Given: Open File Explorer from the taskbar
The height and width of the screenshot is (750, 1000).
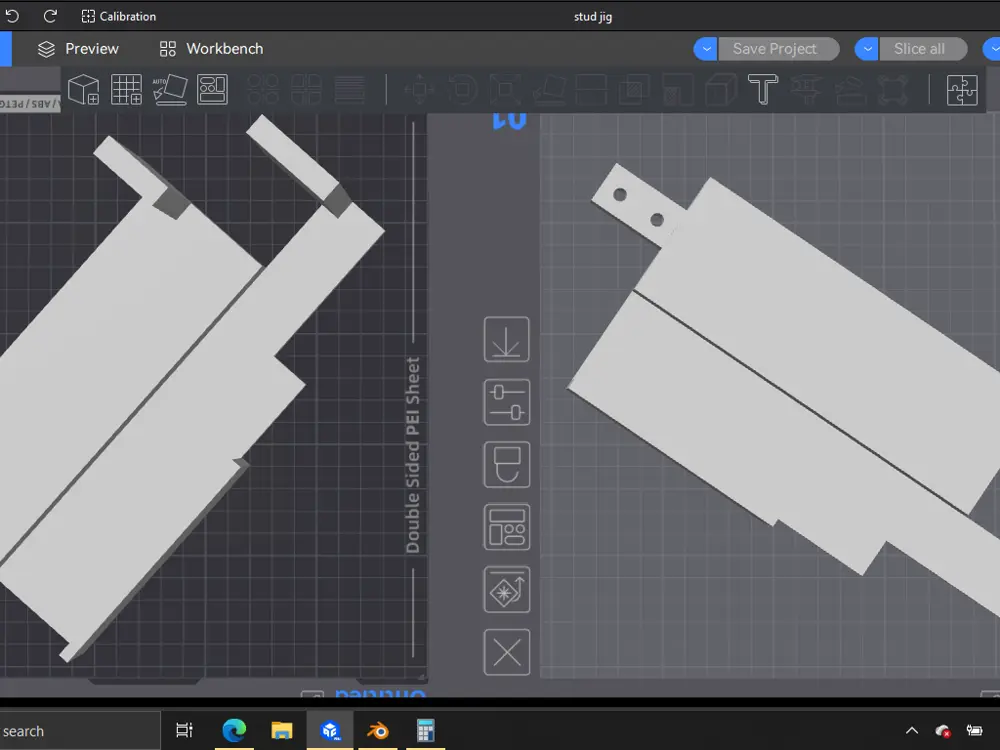Looking at the screenshot, I should [282, 730].
